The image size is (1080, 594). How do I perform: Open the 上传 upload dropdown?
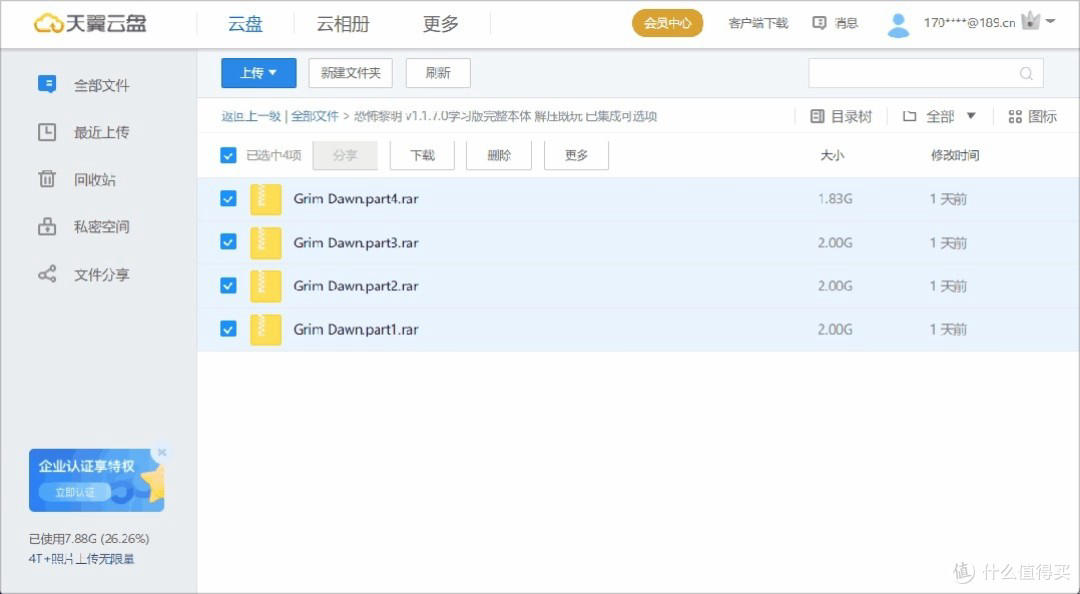pyautogui.click(x=258, y=73)
